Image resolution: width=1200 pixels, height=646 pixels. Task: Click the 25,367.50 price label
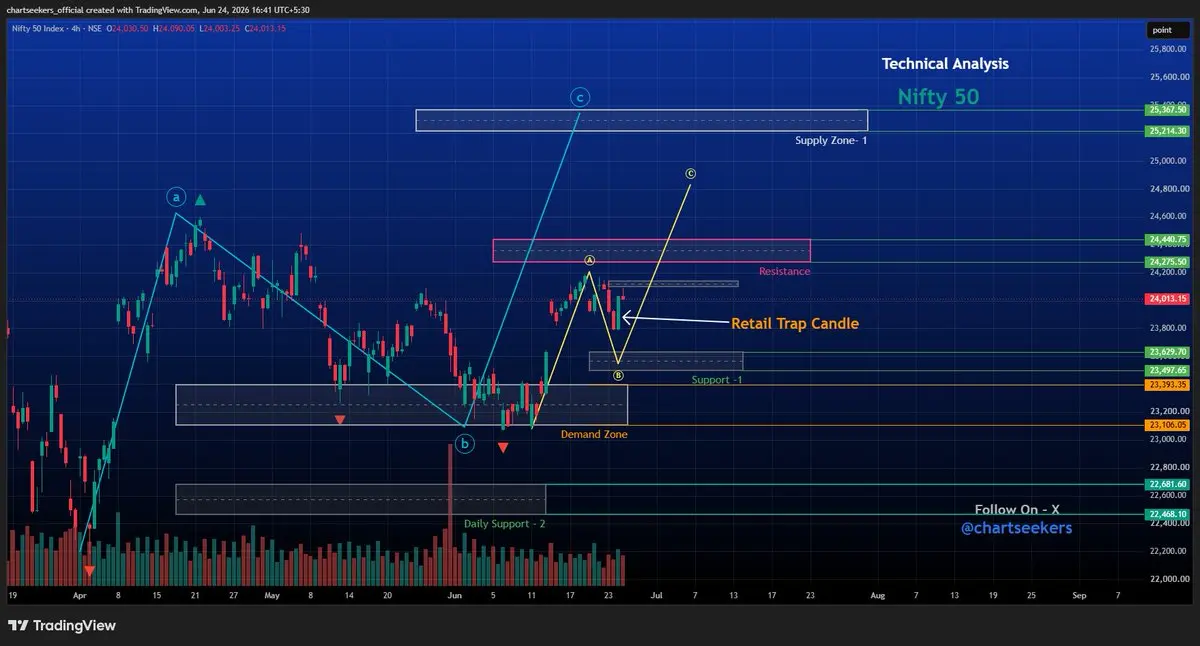click(1168, 110)
